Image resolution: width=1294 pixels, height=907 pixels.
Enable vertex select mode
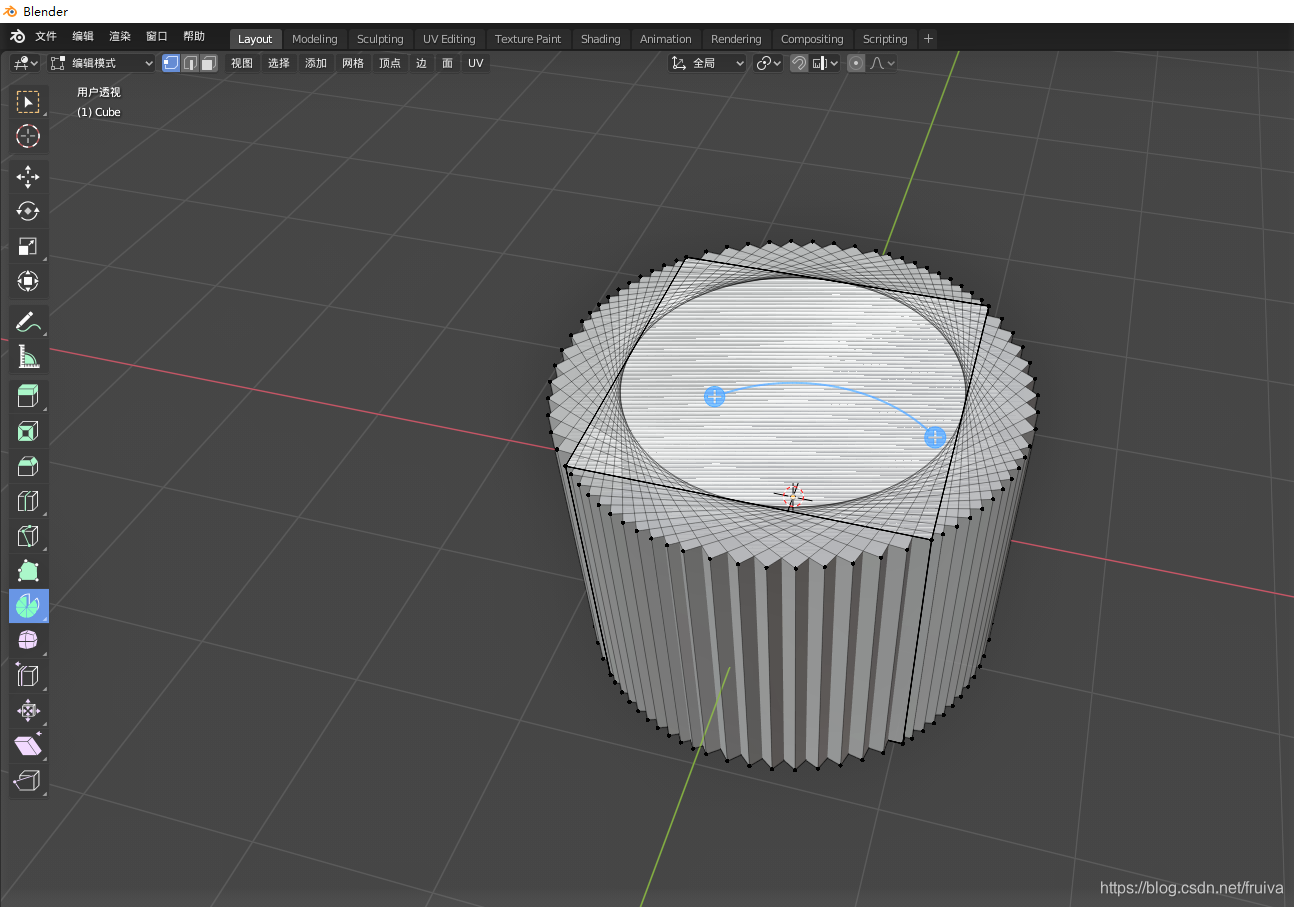[171, 63]
